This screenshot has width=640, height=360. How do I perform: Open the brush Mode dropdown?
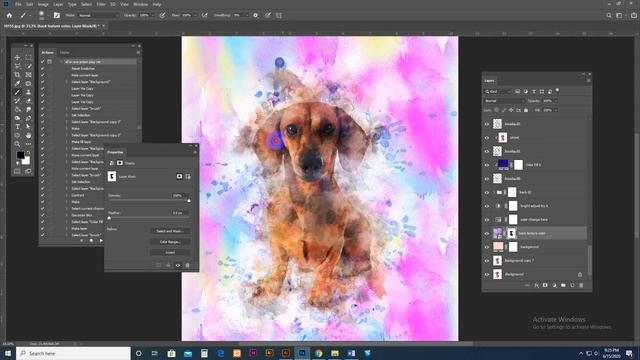pyautogui.click(x=98, y=15)
